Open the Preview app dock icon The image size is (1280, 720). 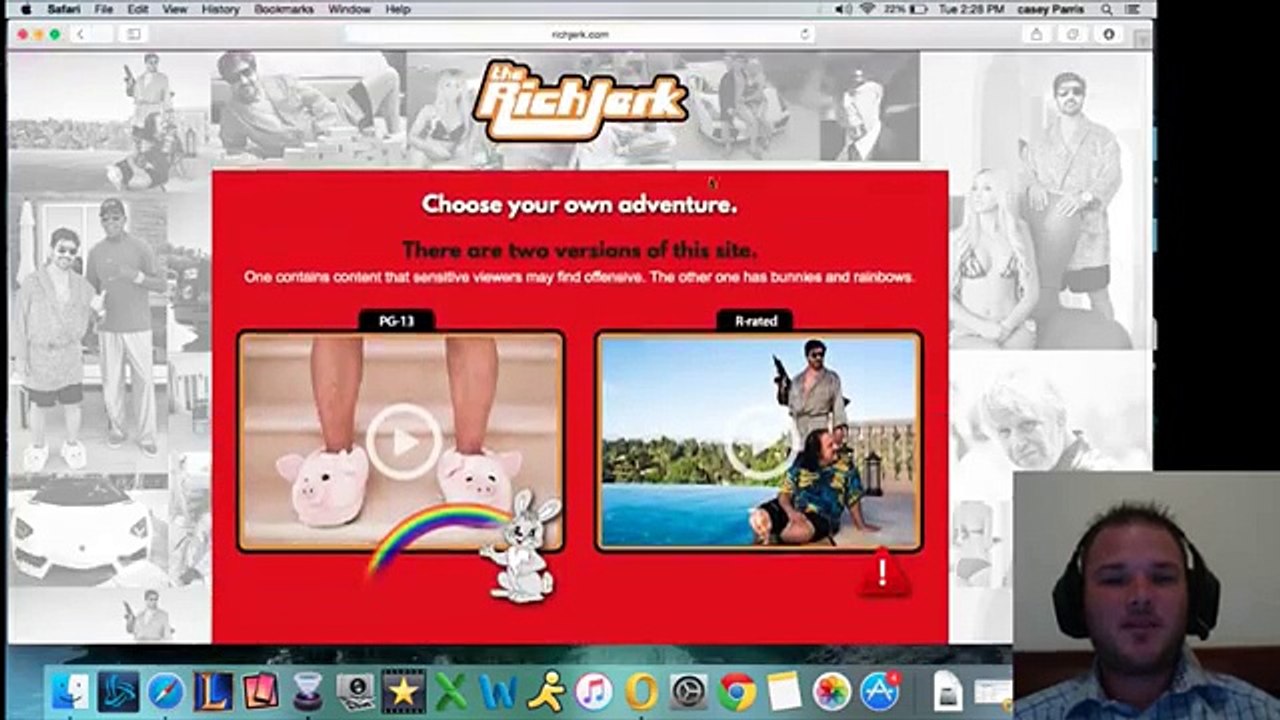pyautogui.click(x=355, y=691)
